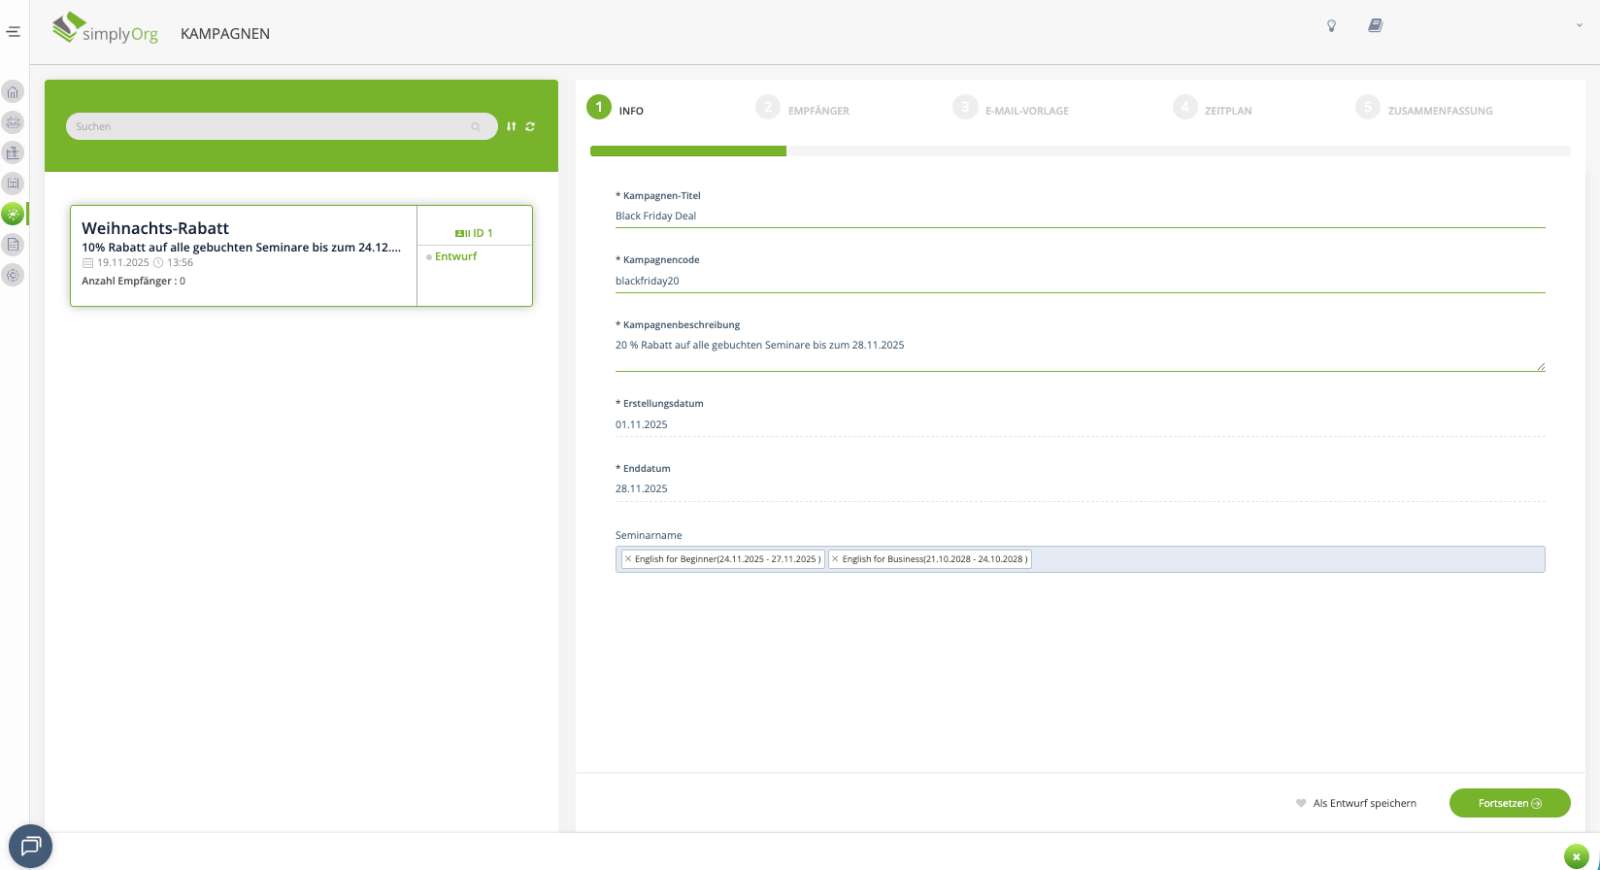Click Als Entwurf speichern

point(1363,803)
